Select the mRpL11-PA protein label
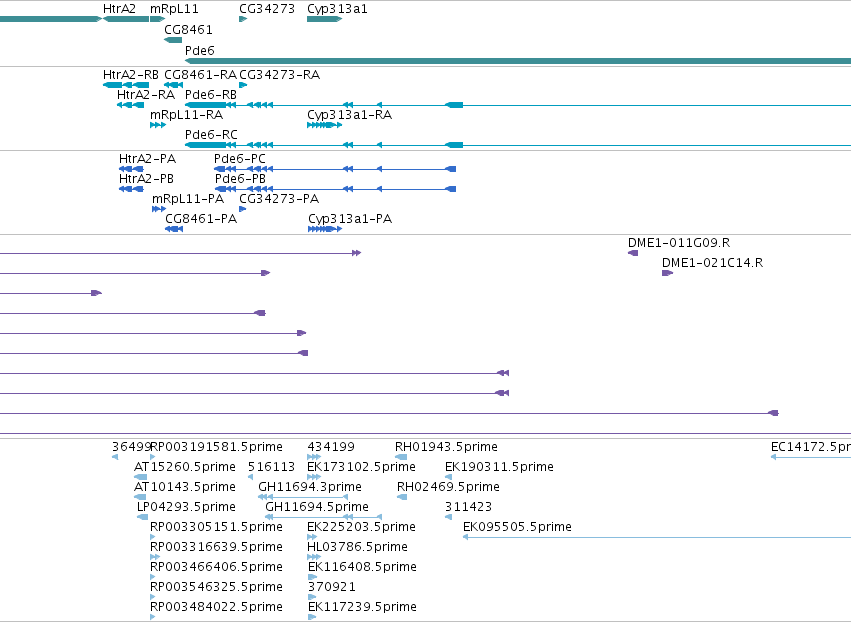The width and height of the screenshot is (851, 622). coord(188,199)
